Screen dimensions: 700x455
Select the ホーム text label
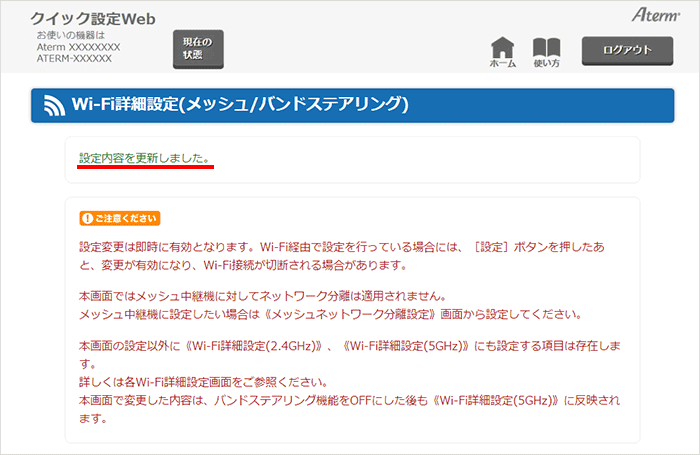[x=502, y=64]
